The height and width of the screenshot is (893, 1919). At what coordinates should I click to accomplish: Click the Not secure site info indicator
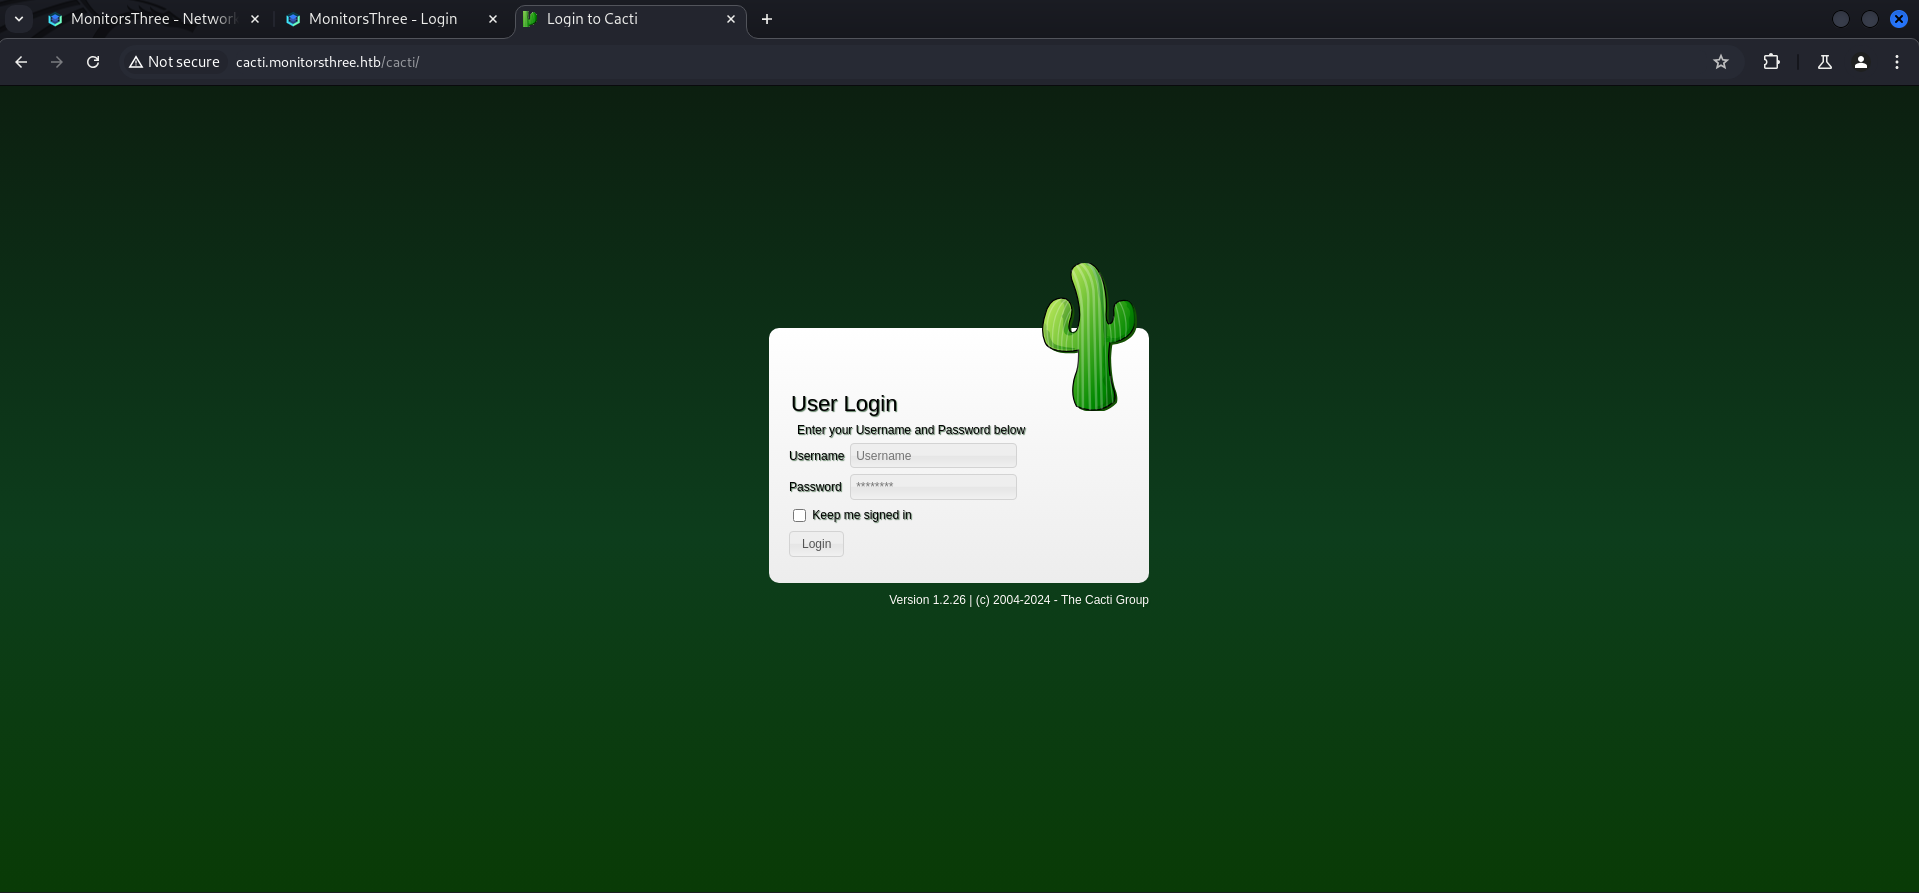click(x=174, y=62)
